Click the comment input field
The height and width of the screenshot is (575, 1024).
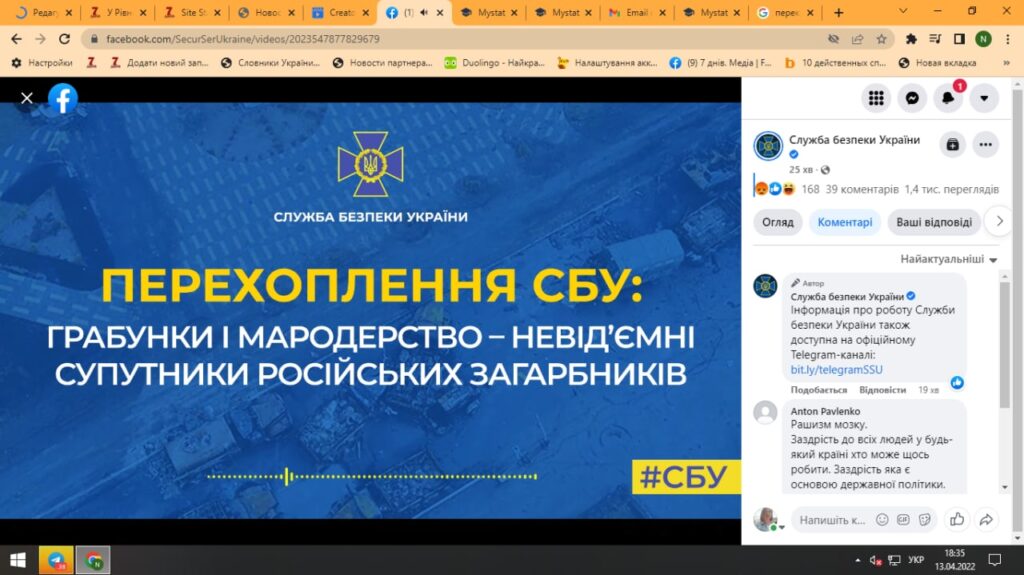[x=832, y=520]
